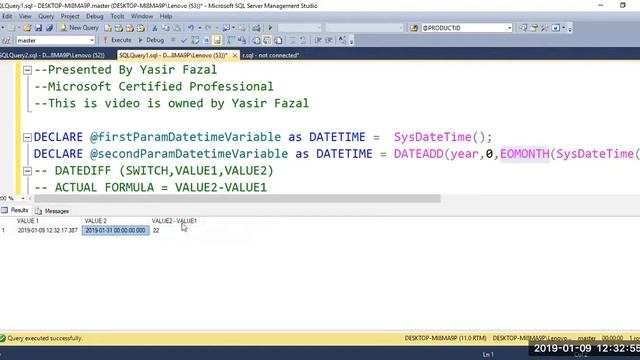
Task: Open the SQL Editor toolbar overflow arrow
Action: [x=351, y=41]
